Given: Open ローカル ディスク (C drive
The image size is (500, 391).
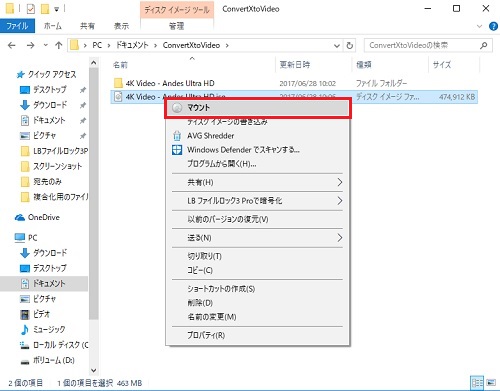Looking at the screenshot, I should coord(60,345).
